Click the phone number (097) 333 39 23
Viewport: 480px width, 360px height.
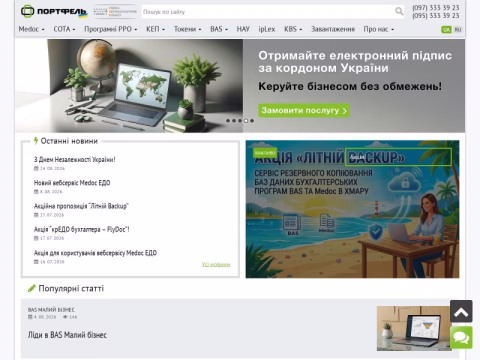pyautogui.click(x=436, y=7)
